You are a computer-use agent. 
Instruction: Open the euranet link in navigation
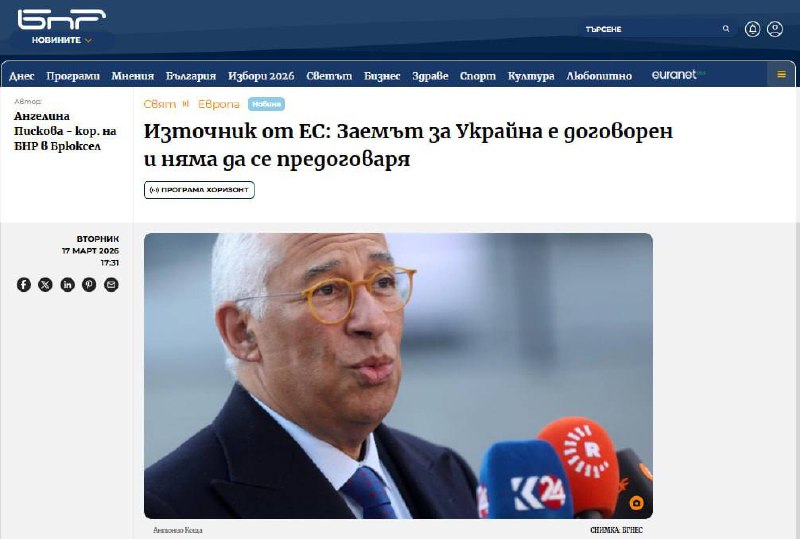[x=678, y=75]
